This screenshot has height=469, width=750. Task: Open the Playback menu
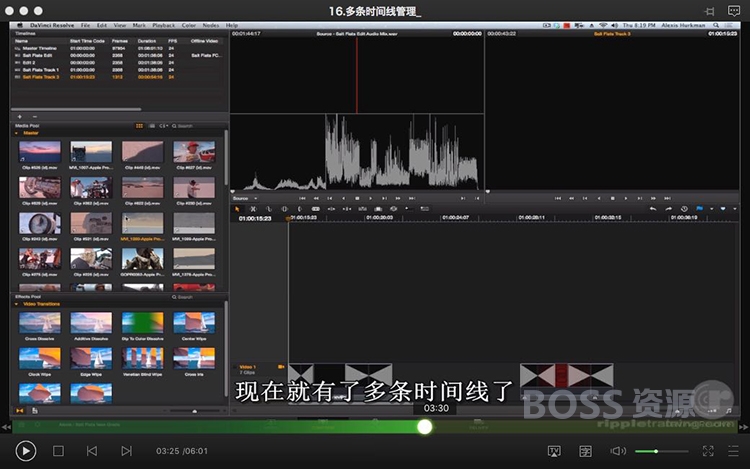[x=164, y=25]
